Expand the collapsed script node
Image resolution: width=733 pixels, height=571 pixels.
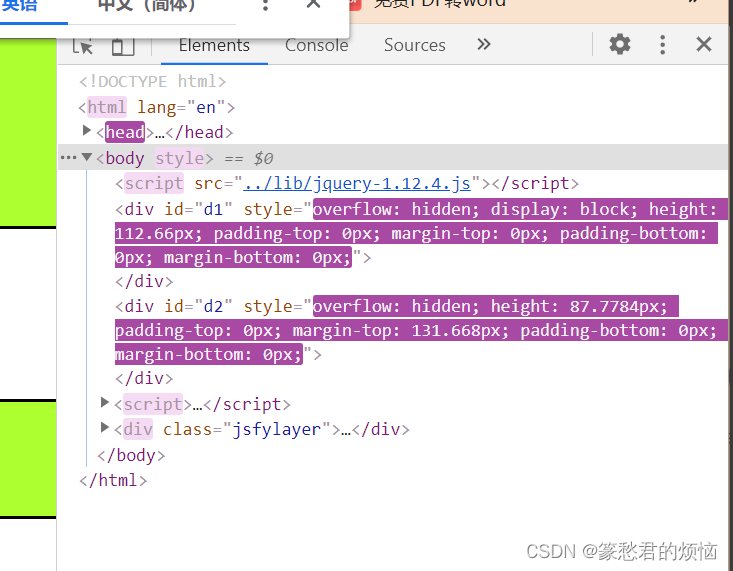click(x=105, y=402)
